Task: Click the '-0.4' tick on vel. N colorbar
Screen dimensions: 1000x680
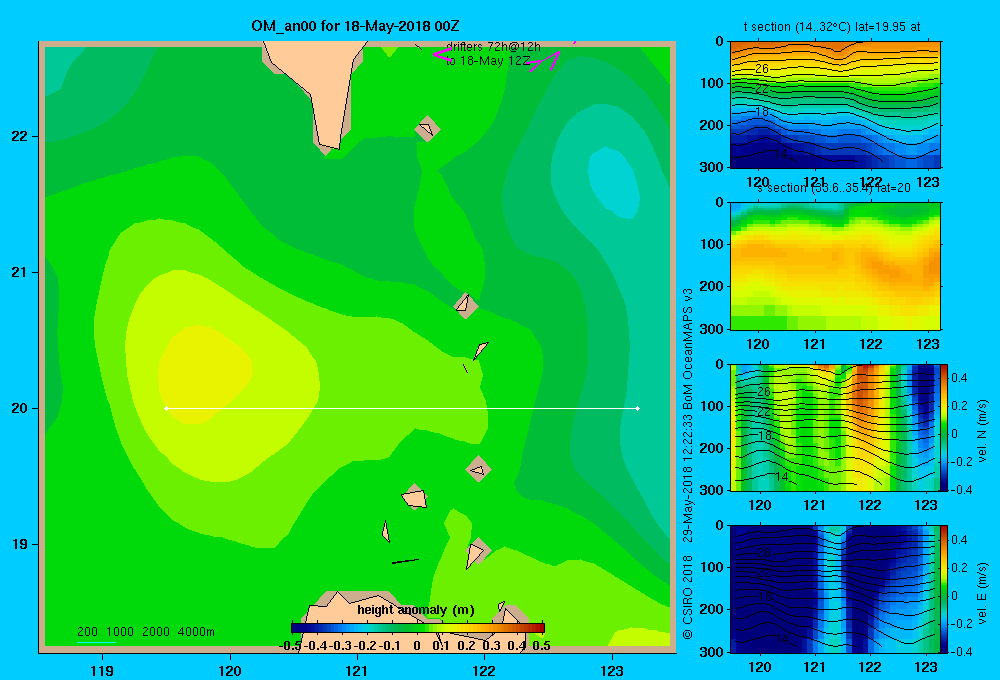Action: tap(961, 490)
